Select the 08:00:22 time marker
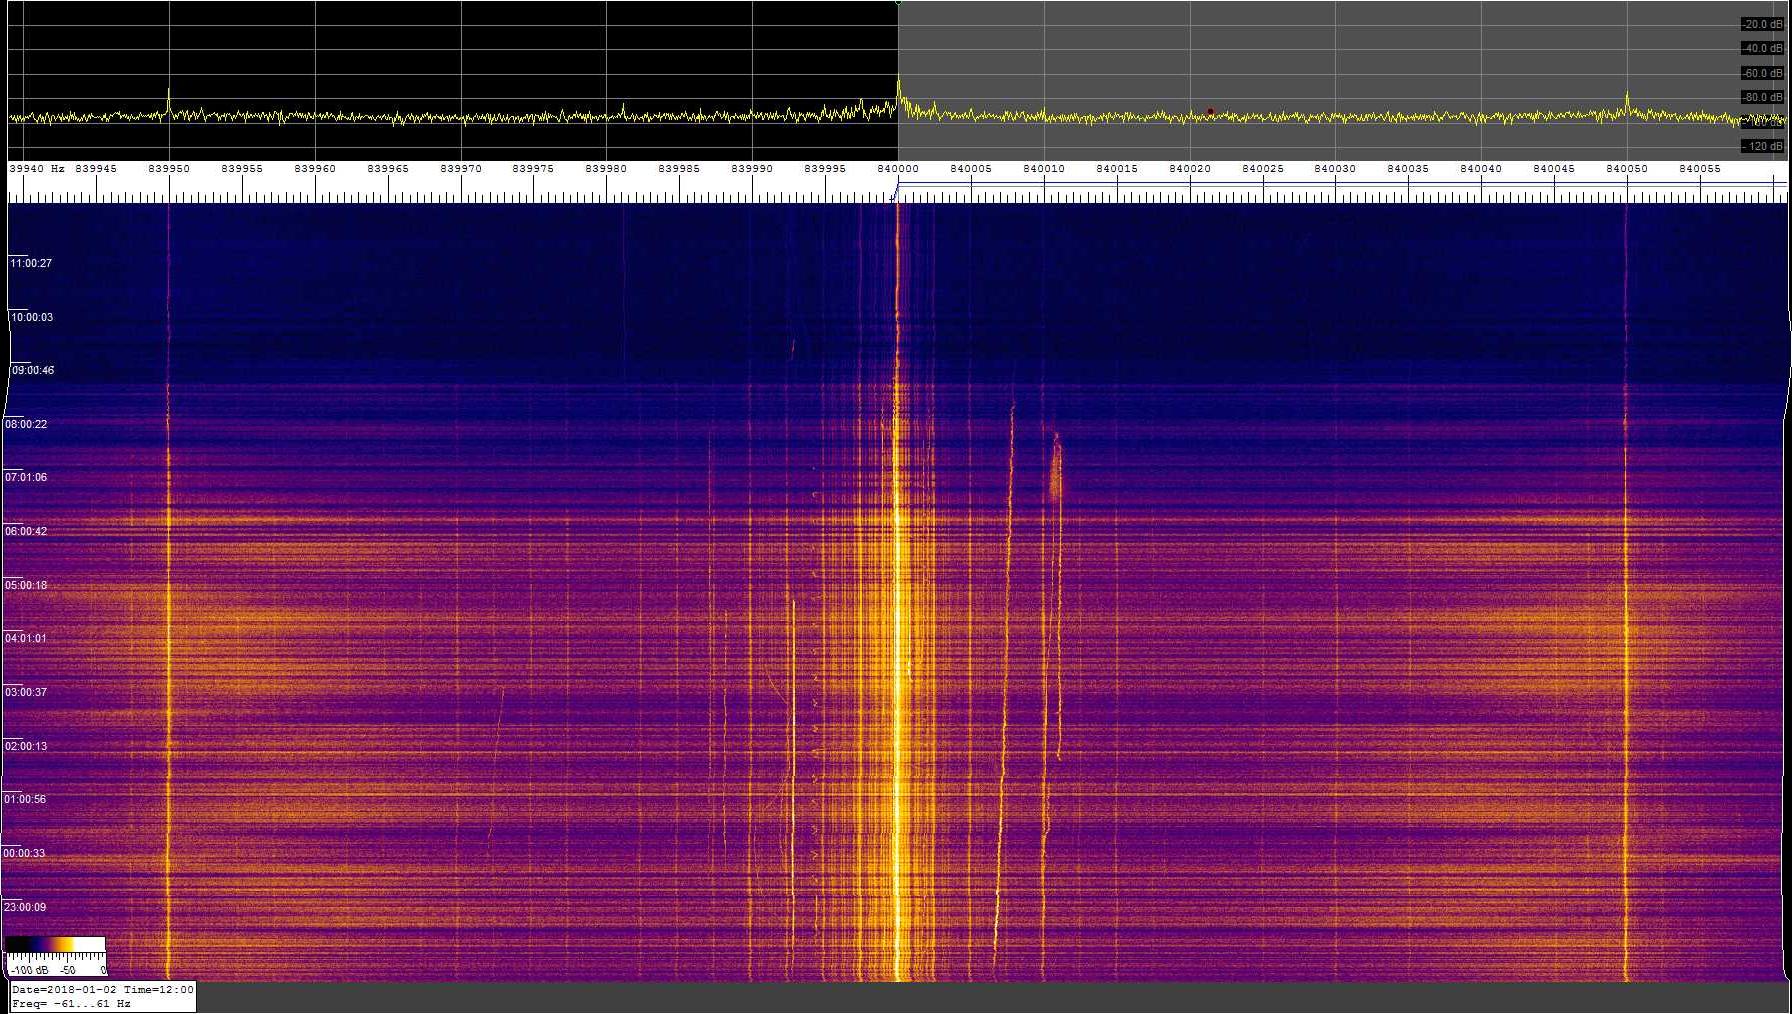 [x=26, y=424]
